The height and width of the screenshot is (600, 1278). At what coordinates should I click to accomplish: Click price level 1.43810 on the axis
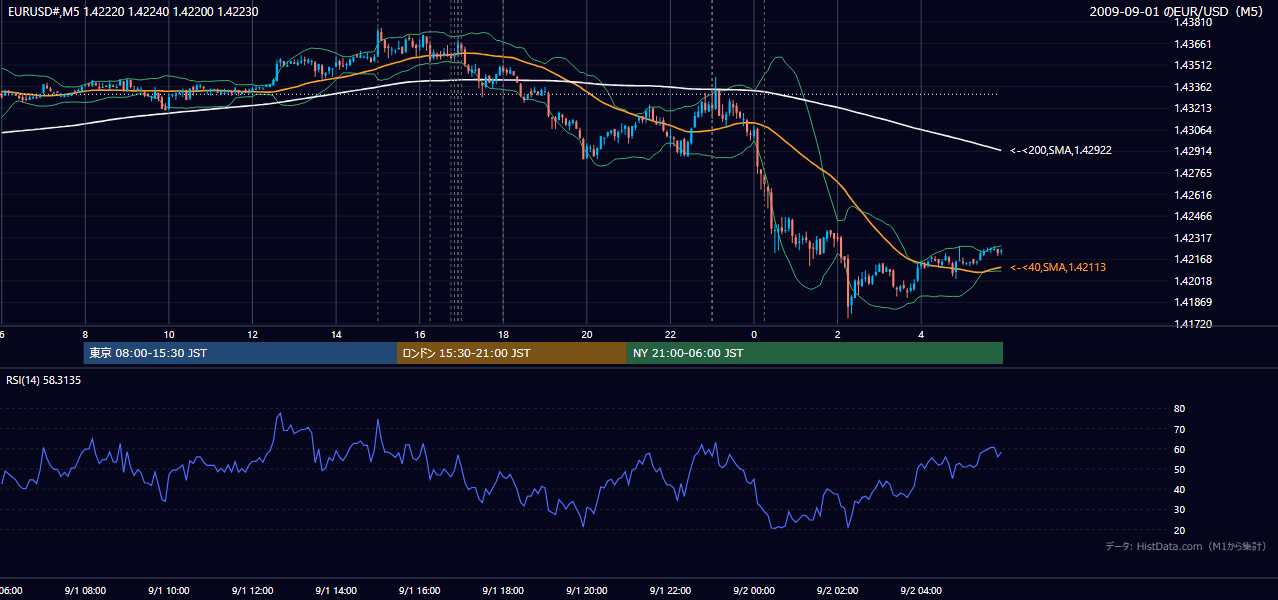click(x=1194, y=22)
